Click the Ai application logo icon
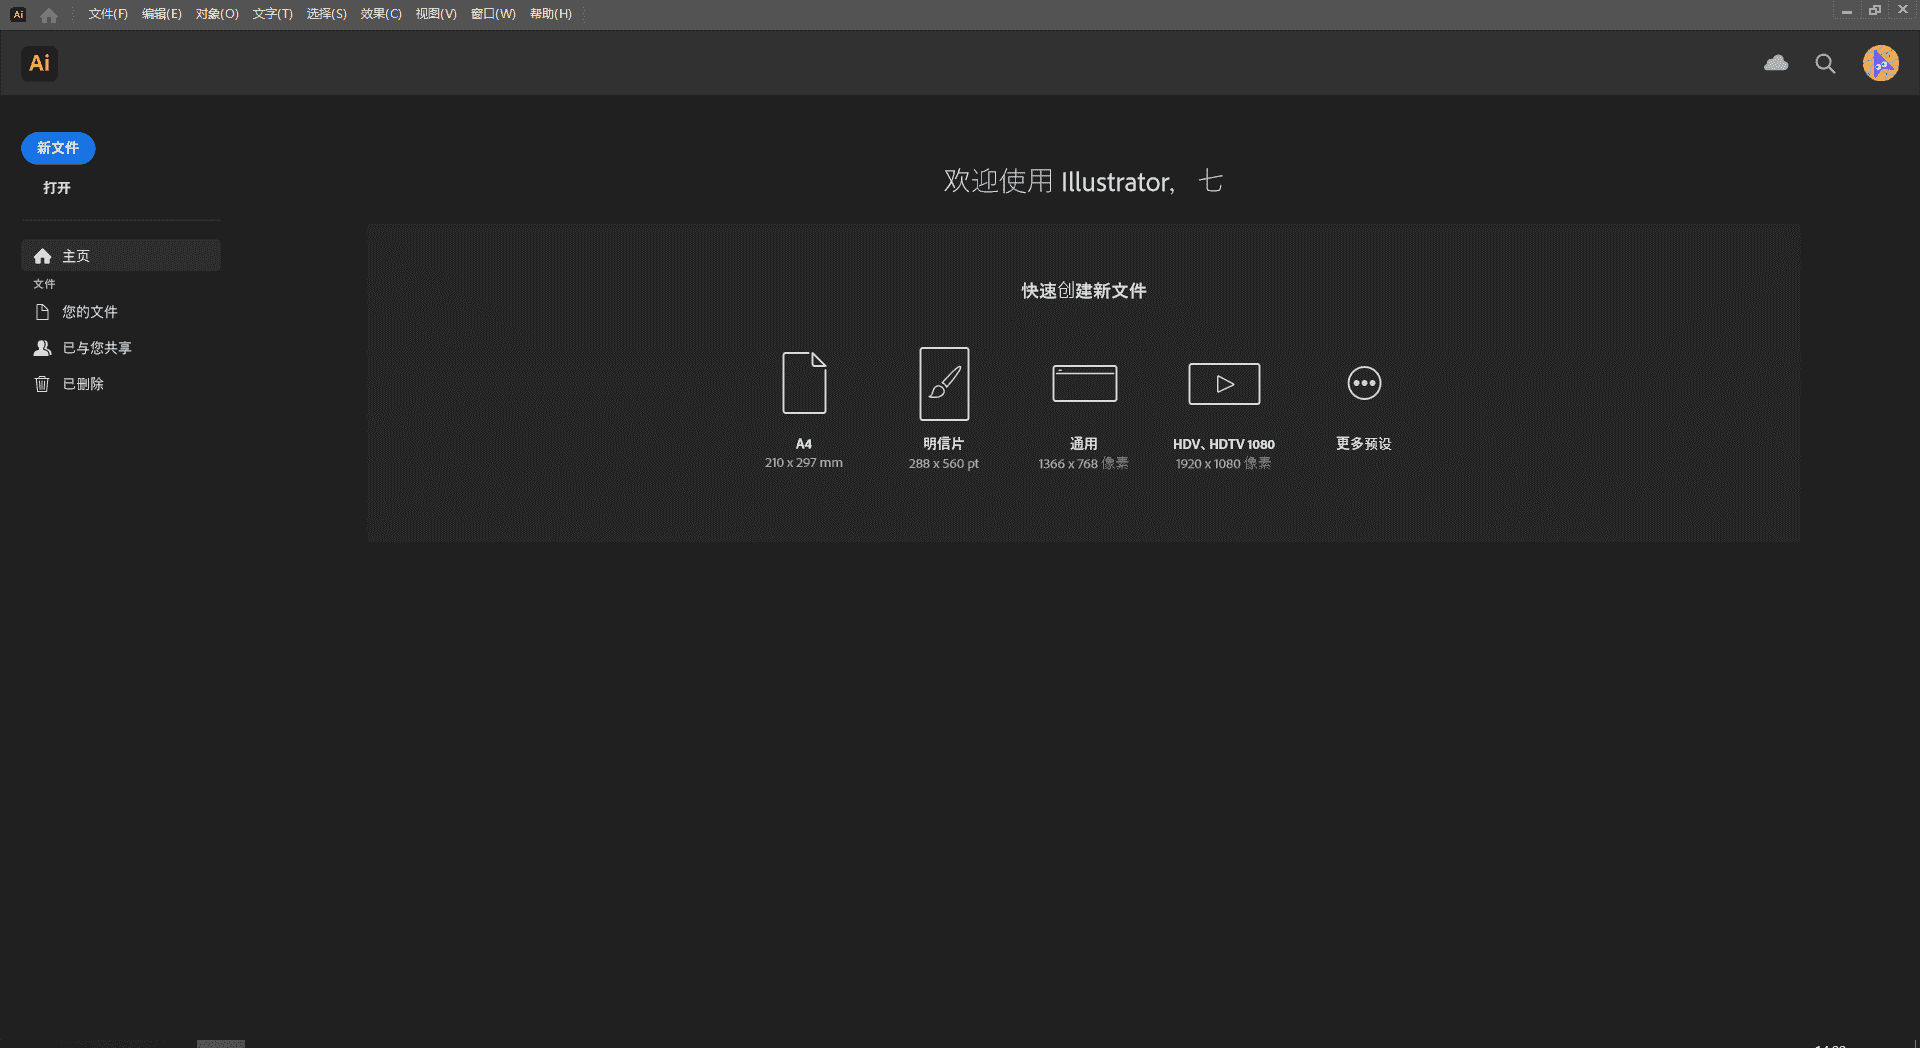 point(39,63)
